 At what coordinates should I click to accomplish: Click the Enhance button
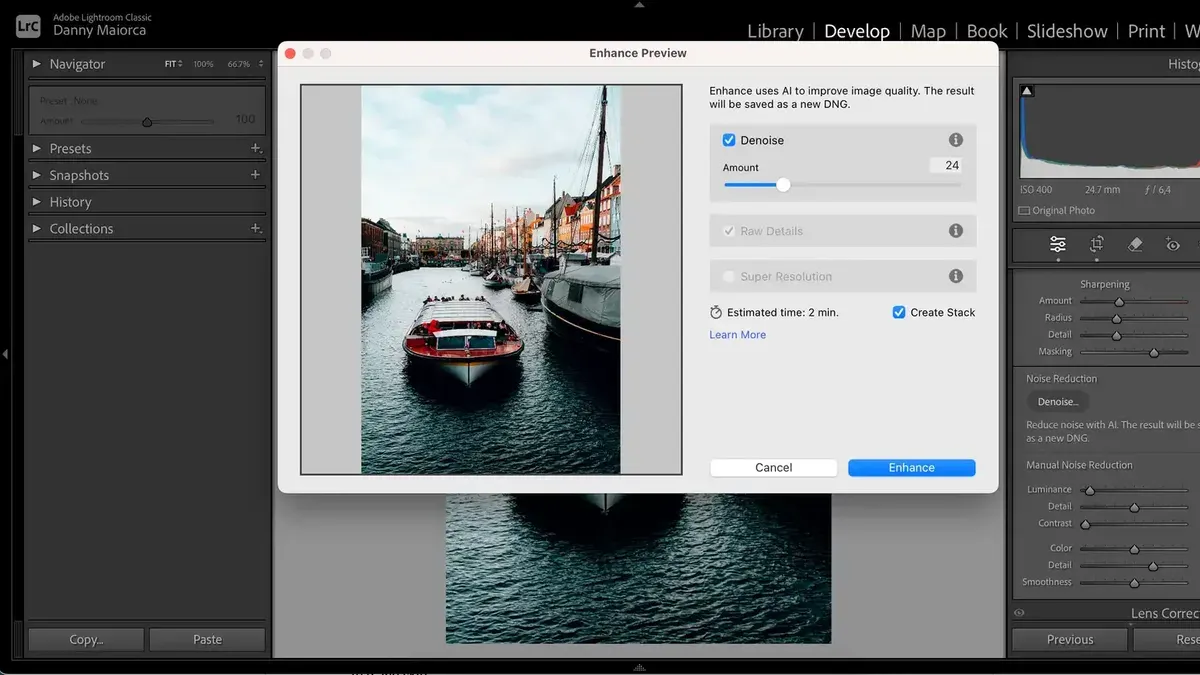(x=911, y=467)
